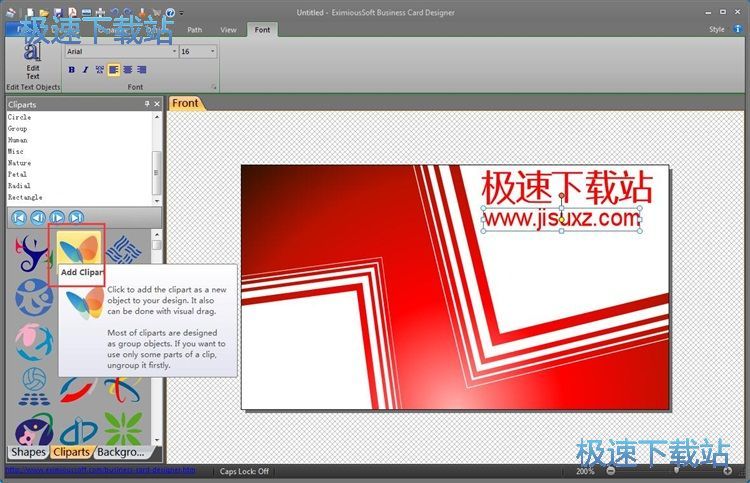The width and height of the screenshot is (750, 483).
Task: Switch to the Font ribbon tab
Action: click(262, 30)
